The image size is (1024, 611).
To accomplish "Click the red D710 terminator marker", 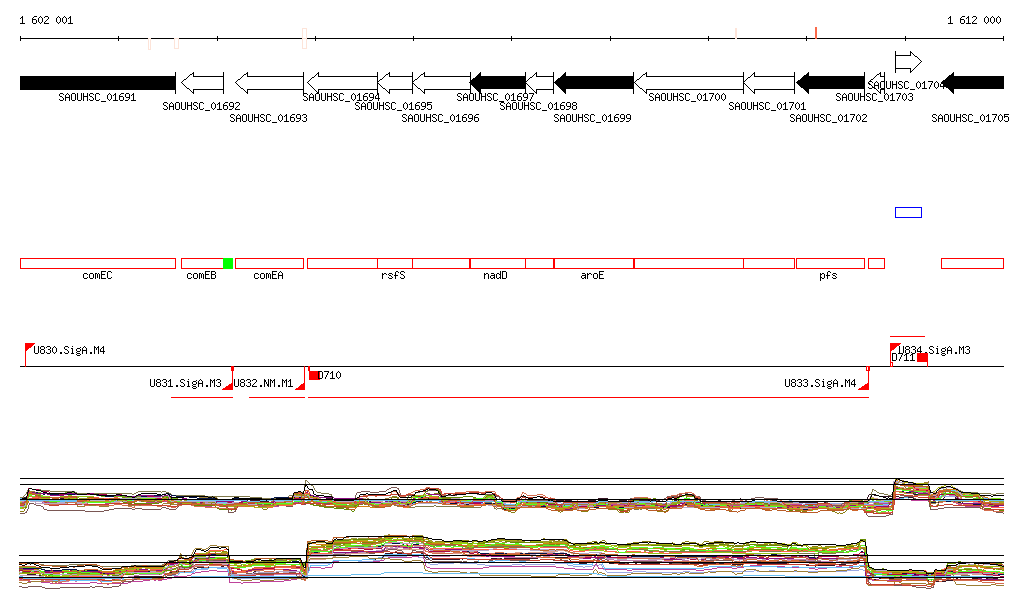I will coord(314,375).
